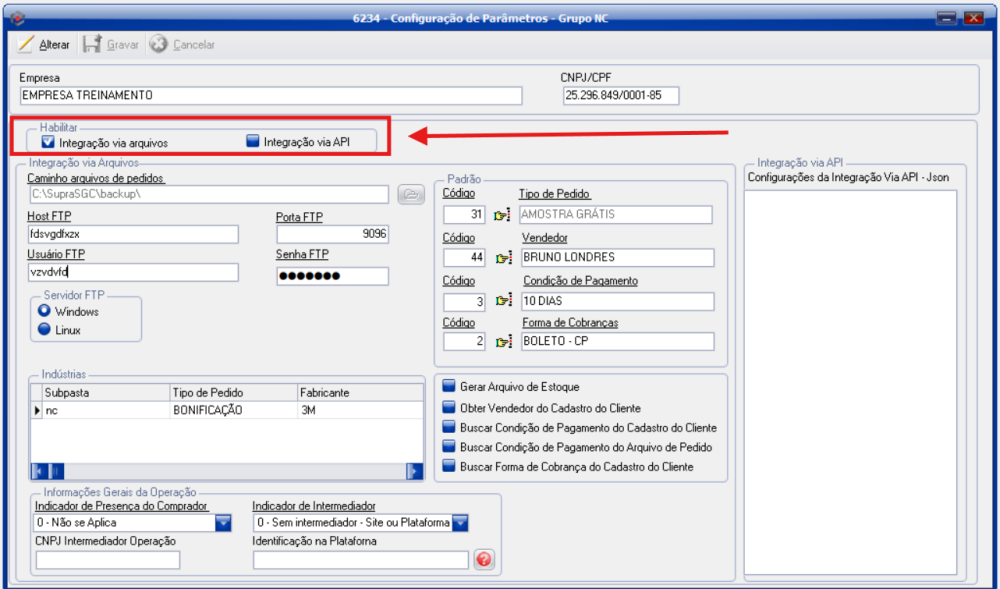Expand Indicador de Intermediador dropdown
1000x589 pixels.
[460, 522]
